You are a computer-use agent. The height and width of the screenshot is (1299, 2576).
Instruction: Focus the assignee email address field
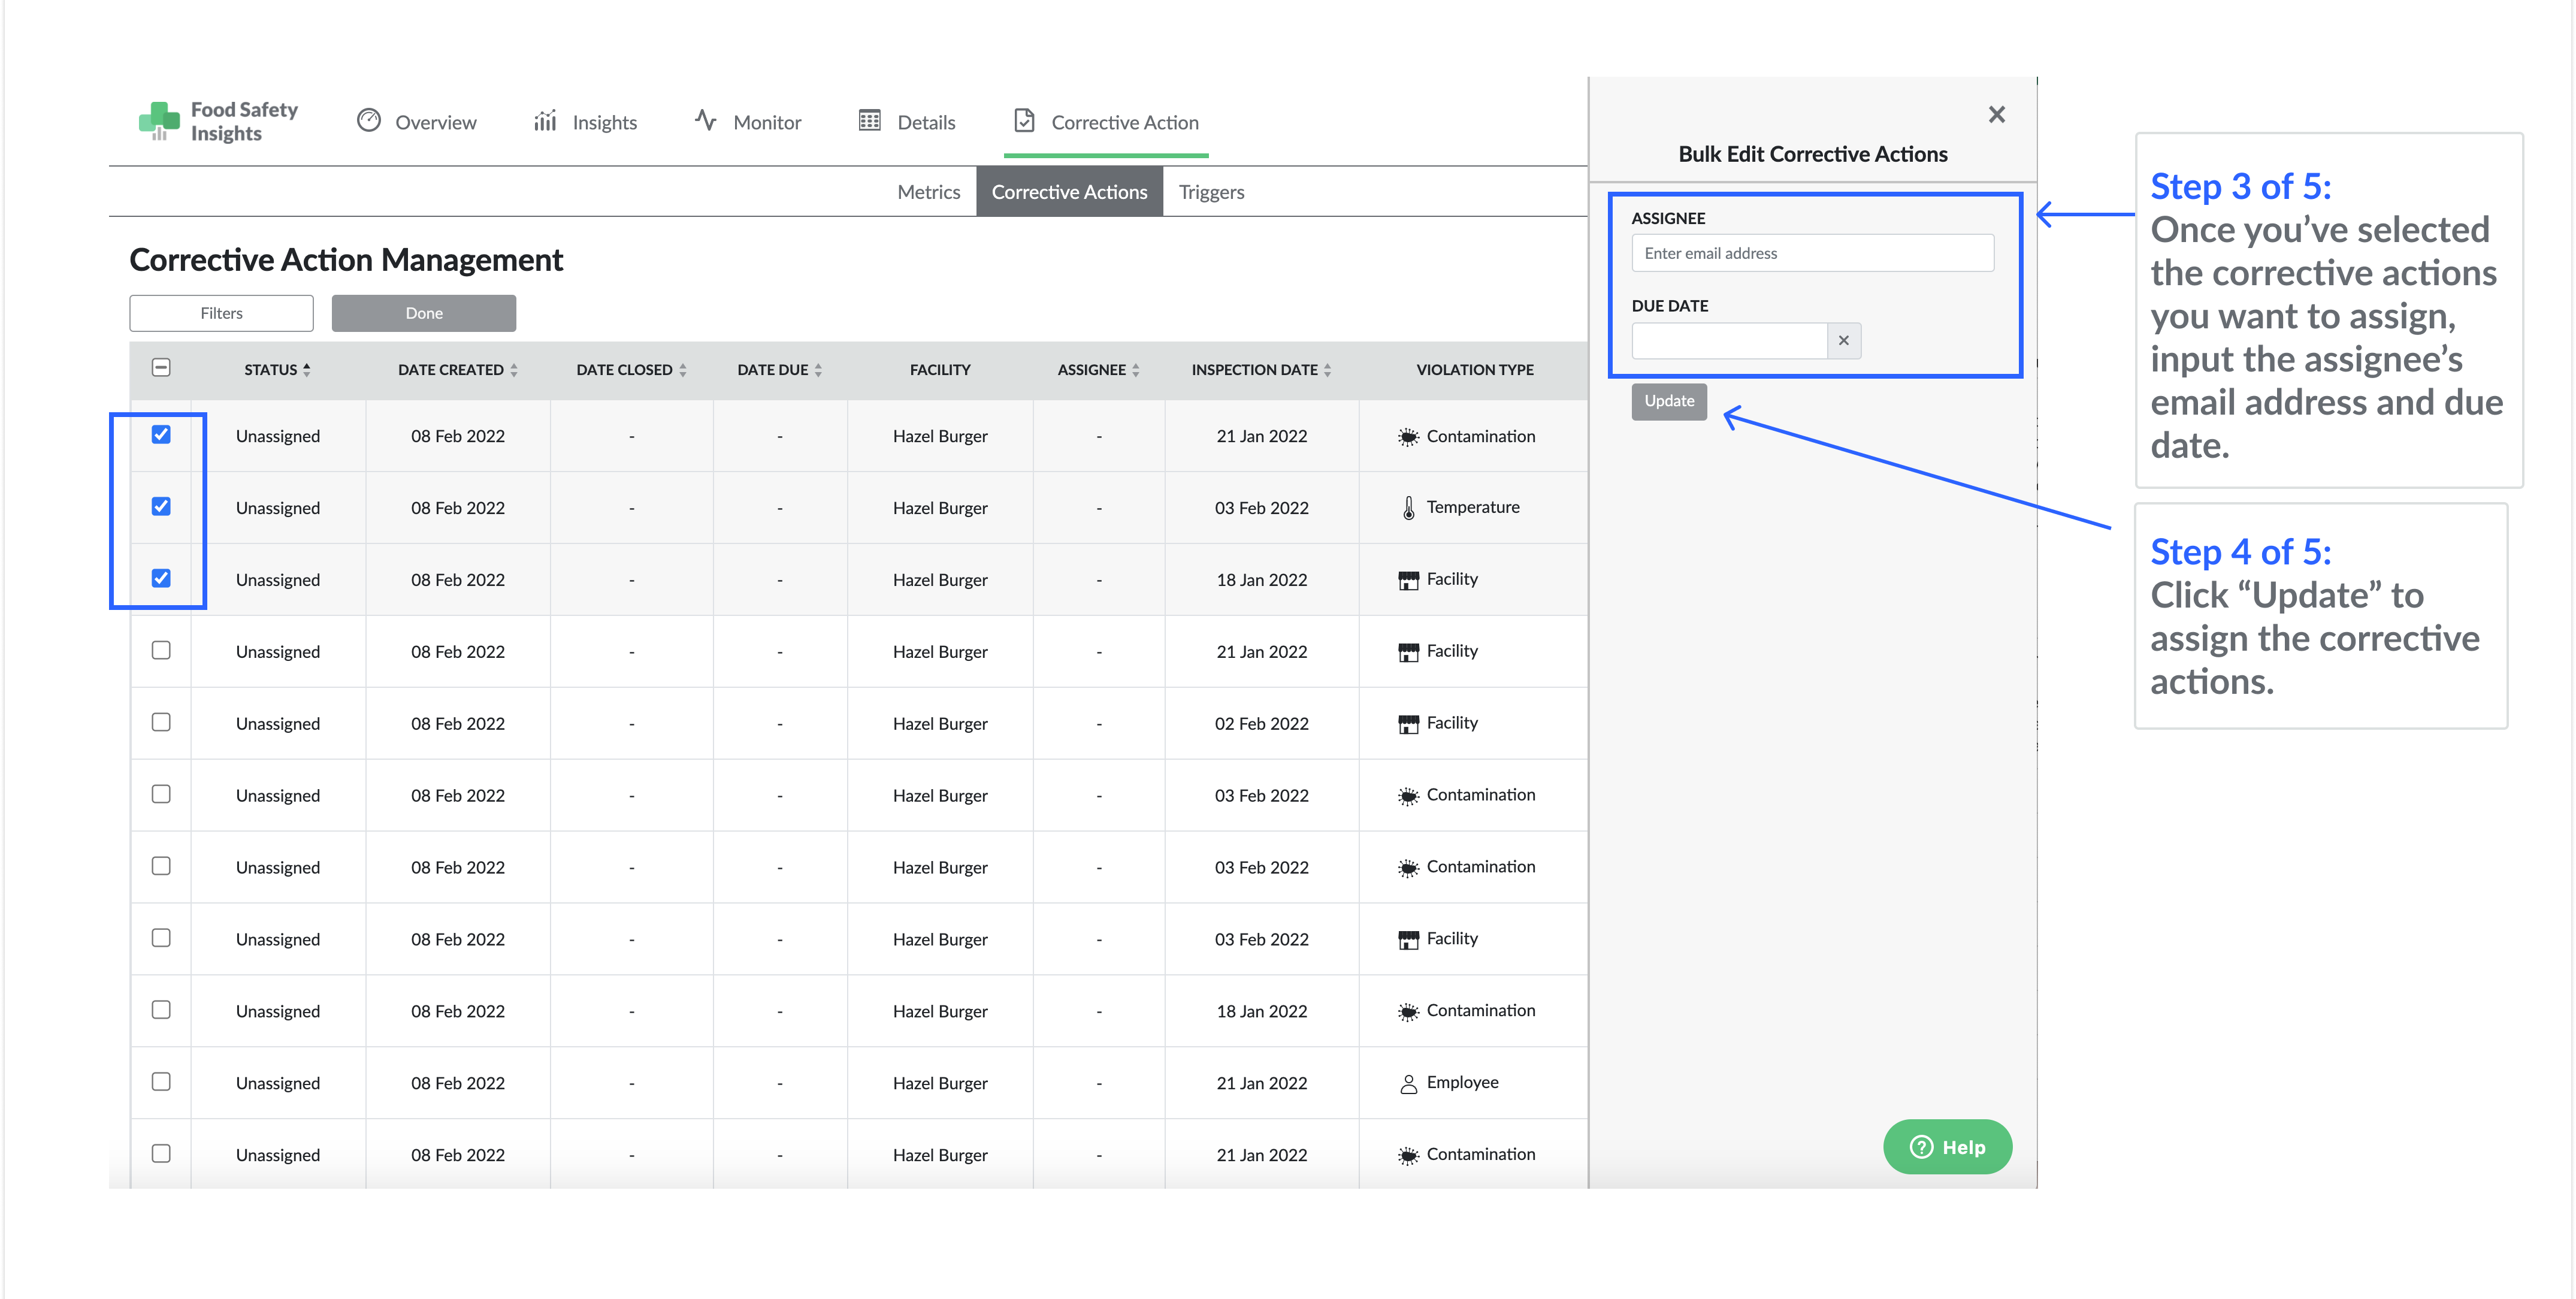click(1811, 254)
